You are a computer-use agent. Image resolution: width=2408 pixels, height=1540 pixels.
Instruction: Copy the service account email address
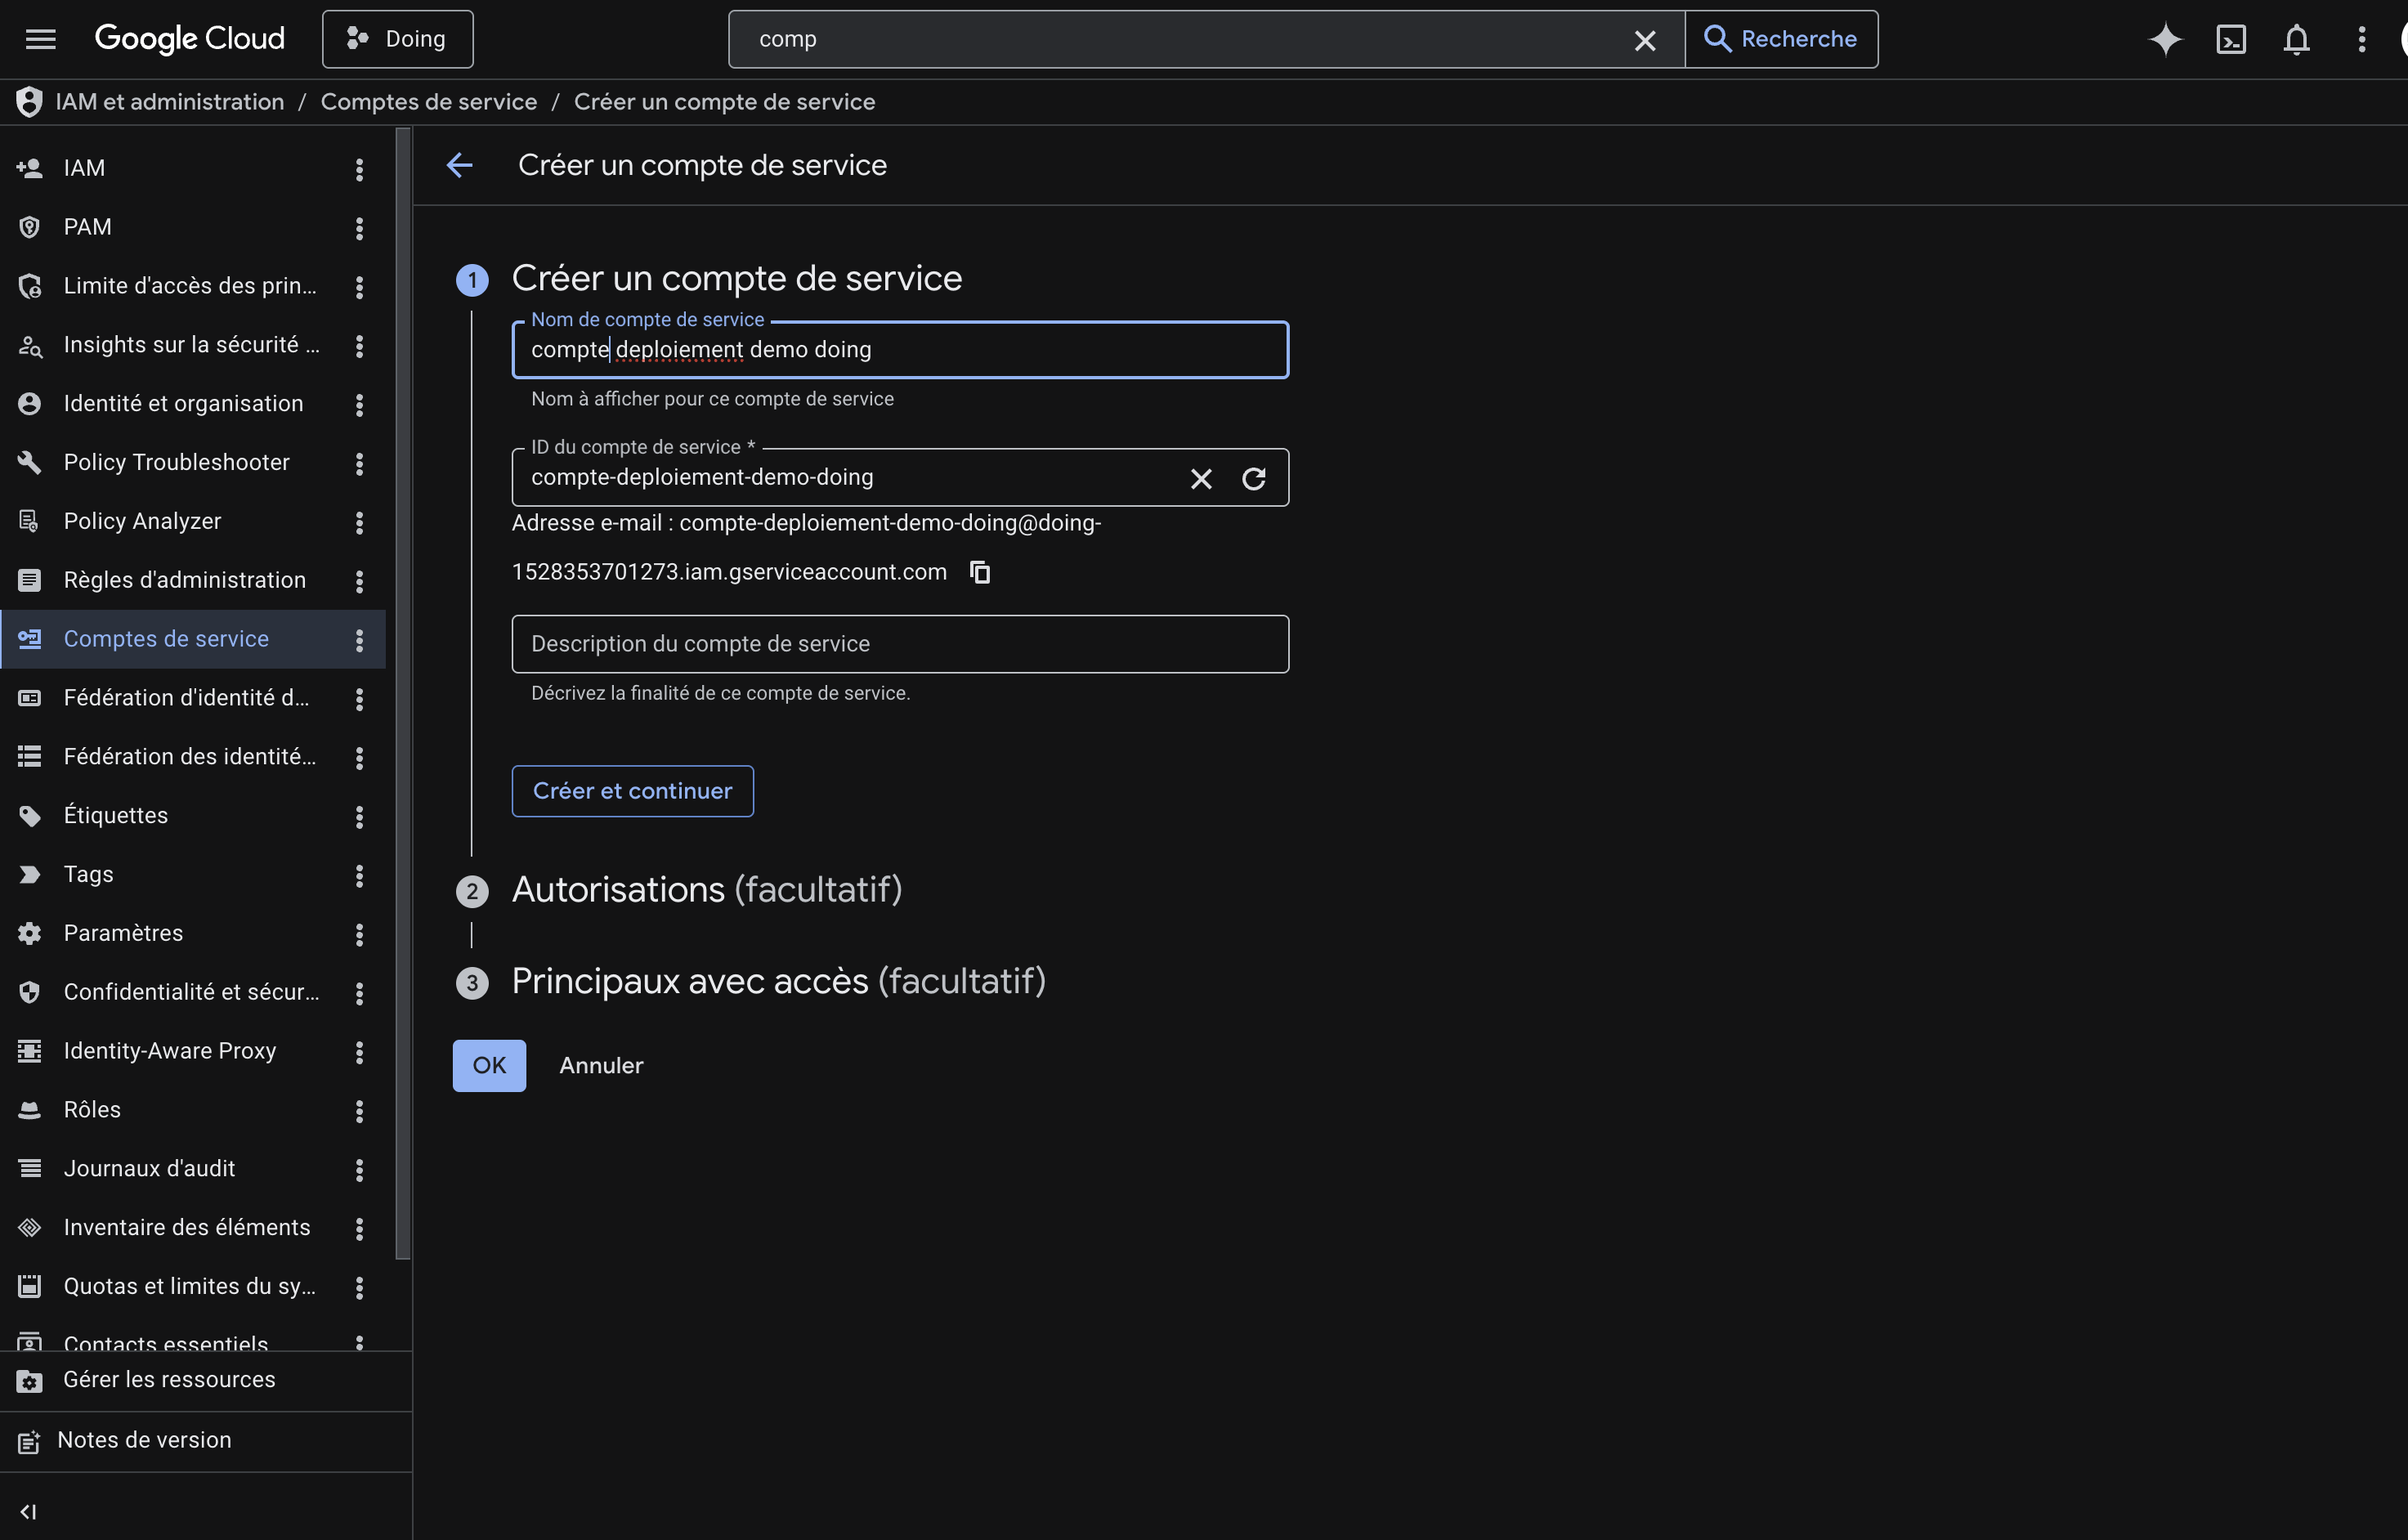980,572
